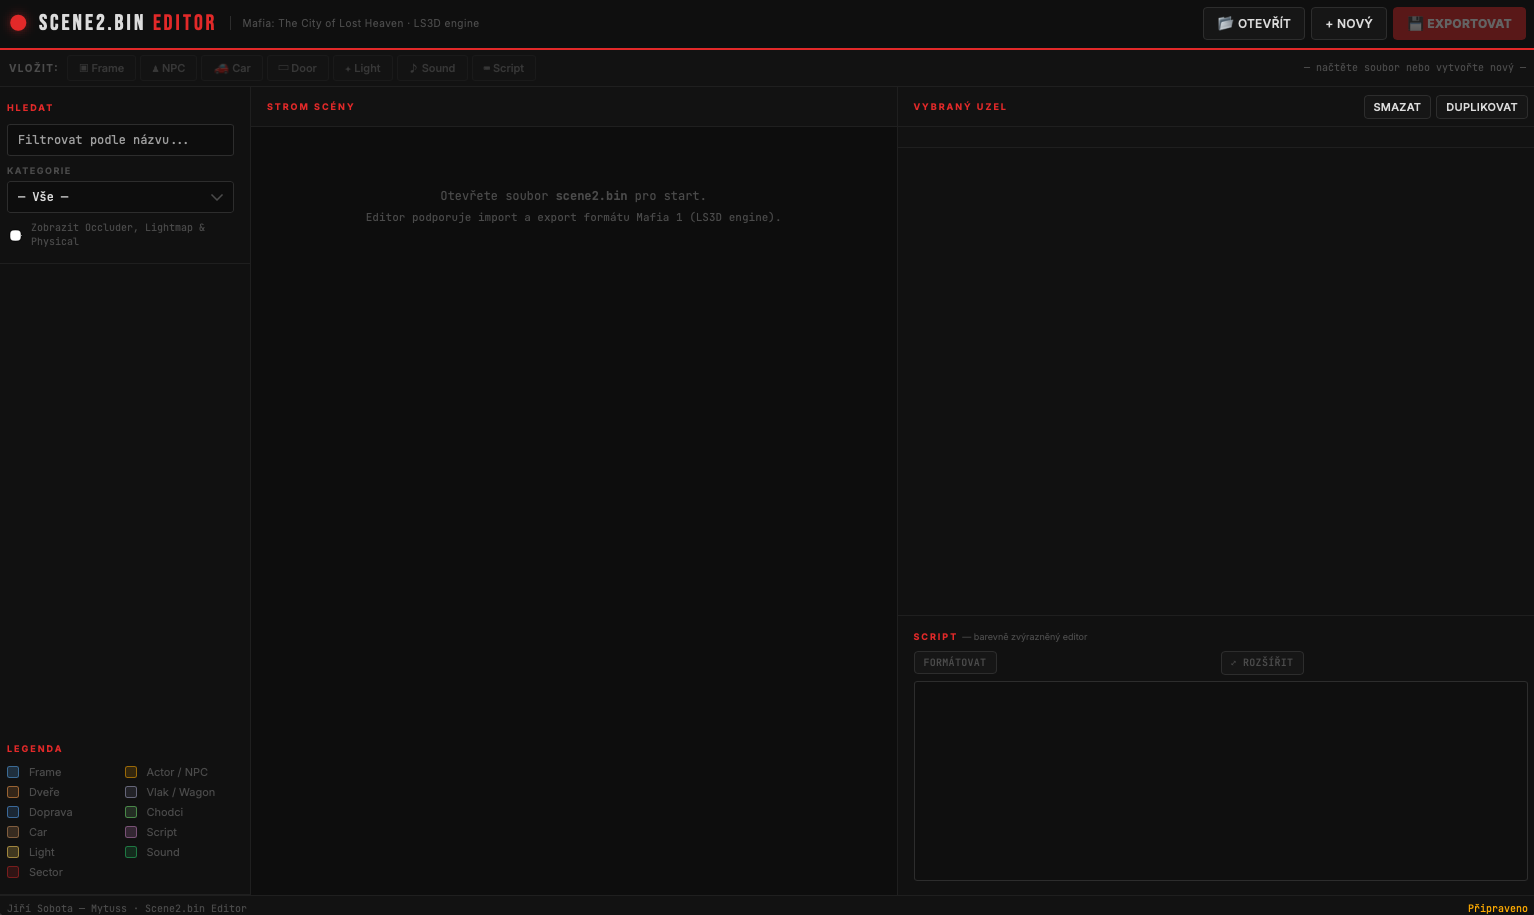This screenshot has width=1534, height=915.
Task: Click the Frame legend color swatch
Action: point(13,772)
